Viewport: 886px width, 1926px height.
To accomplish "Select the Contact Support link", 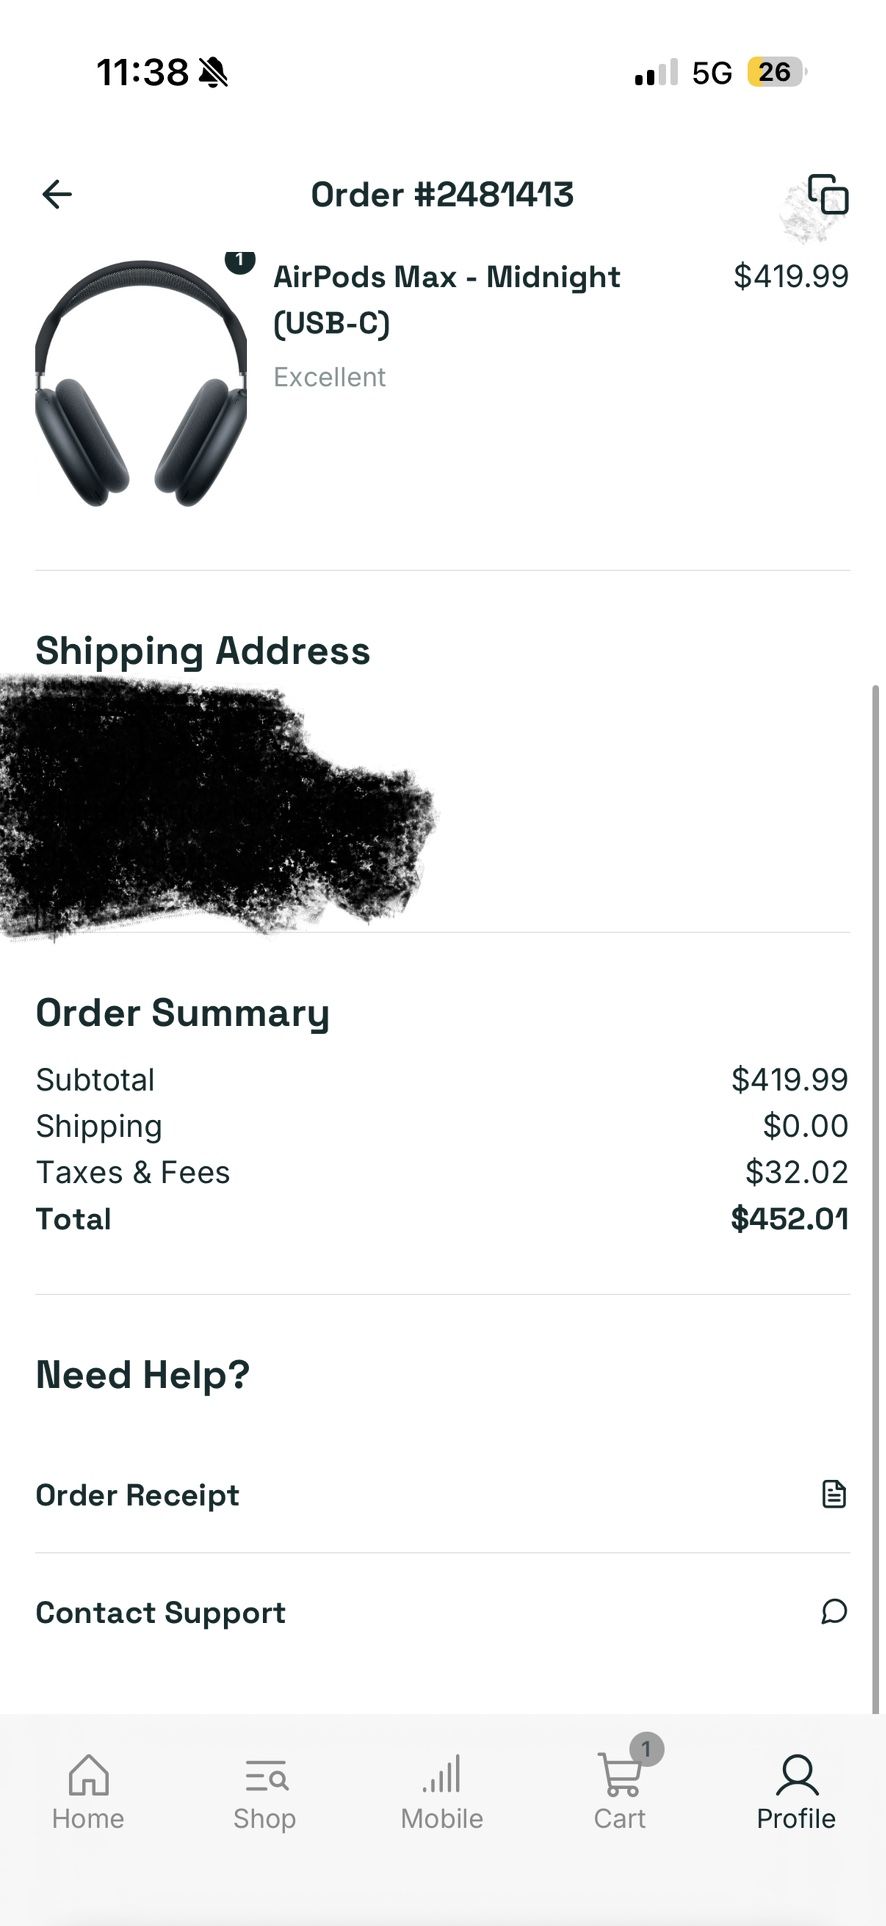I will click(x=161, y=1612).
